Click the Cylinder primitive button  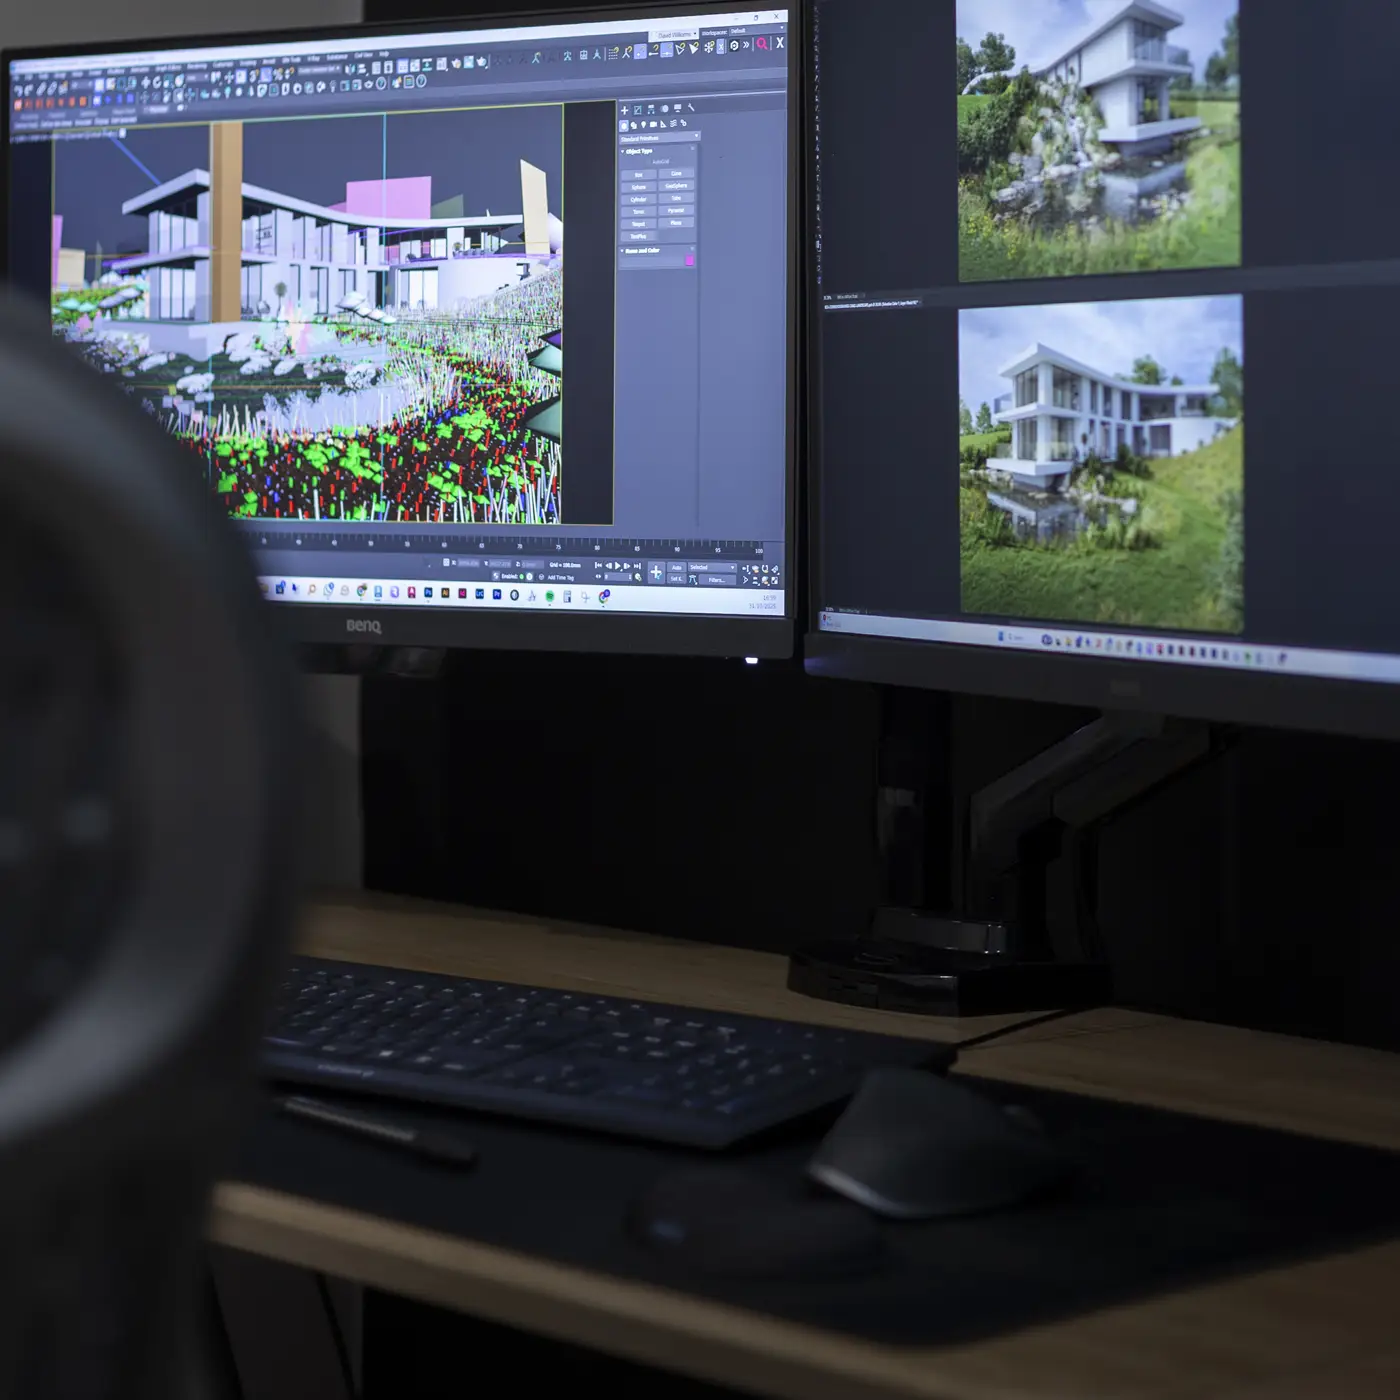pyautogui.click(x=639, y=199)
